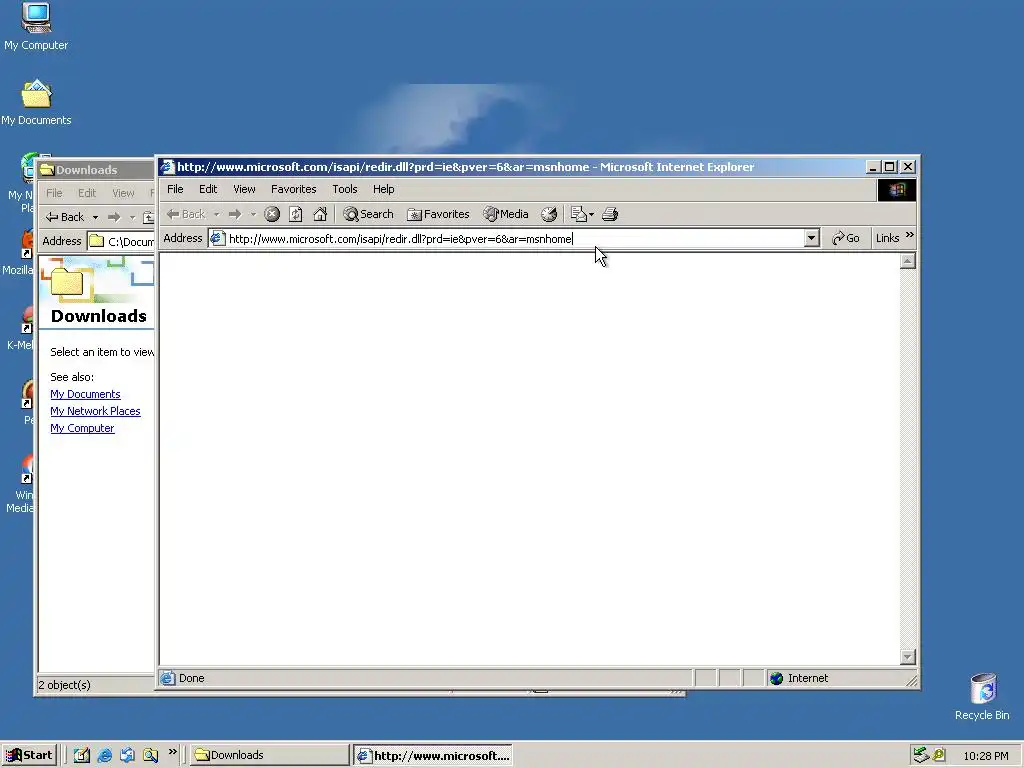Click the Downloads window address path field
This screenshot has width=1024, height=768.
coord(121,242)
